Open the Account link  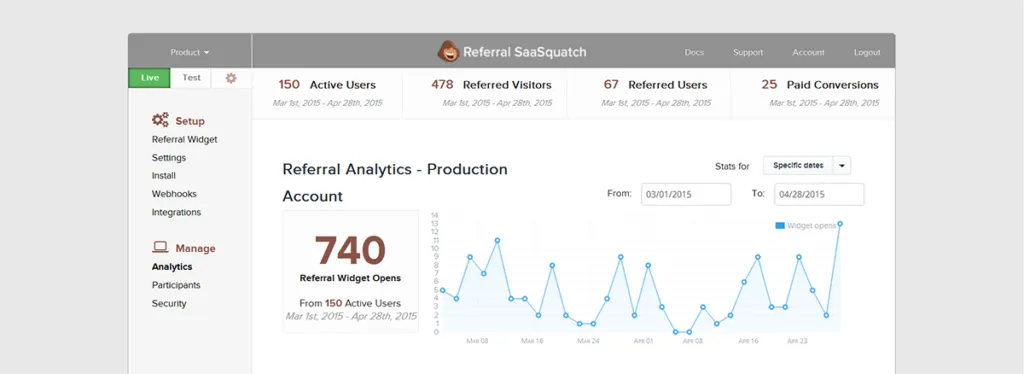[808, 52]
